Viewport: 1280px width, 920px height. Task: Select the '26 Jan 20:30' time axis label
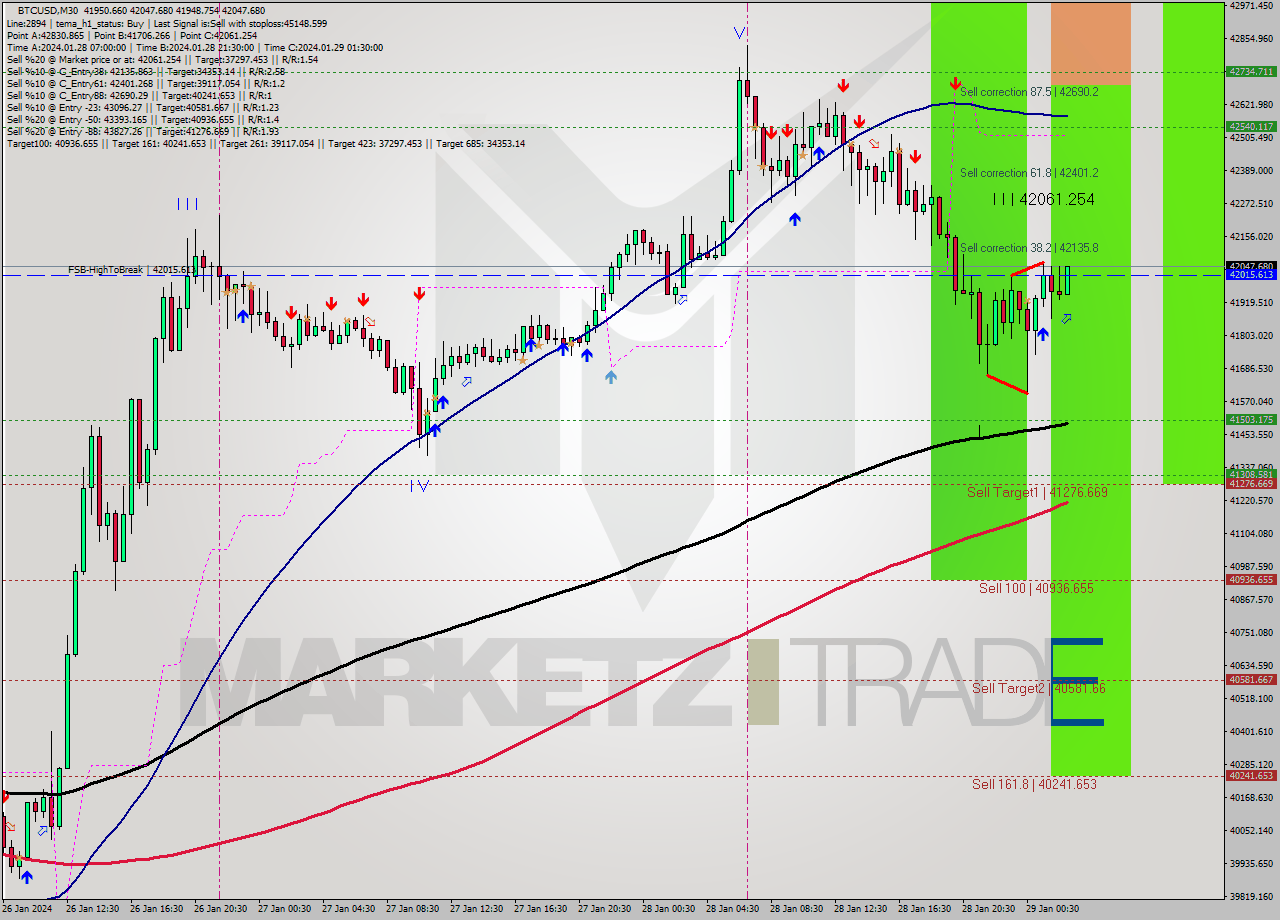(x=220, y=909)
